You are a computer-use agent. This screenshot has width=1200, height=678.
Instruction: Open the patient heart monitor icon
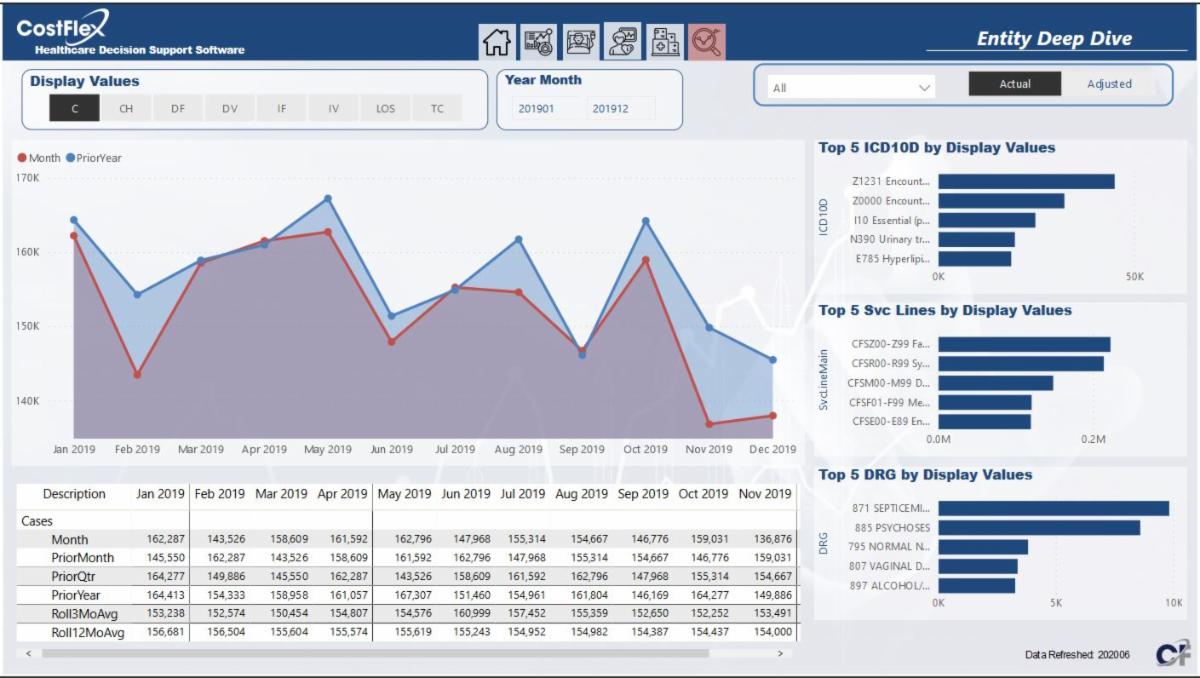[x=623, y=41]
